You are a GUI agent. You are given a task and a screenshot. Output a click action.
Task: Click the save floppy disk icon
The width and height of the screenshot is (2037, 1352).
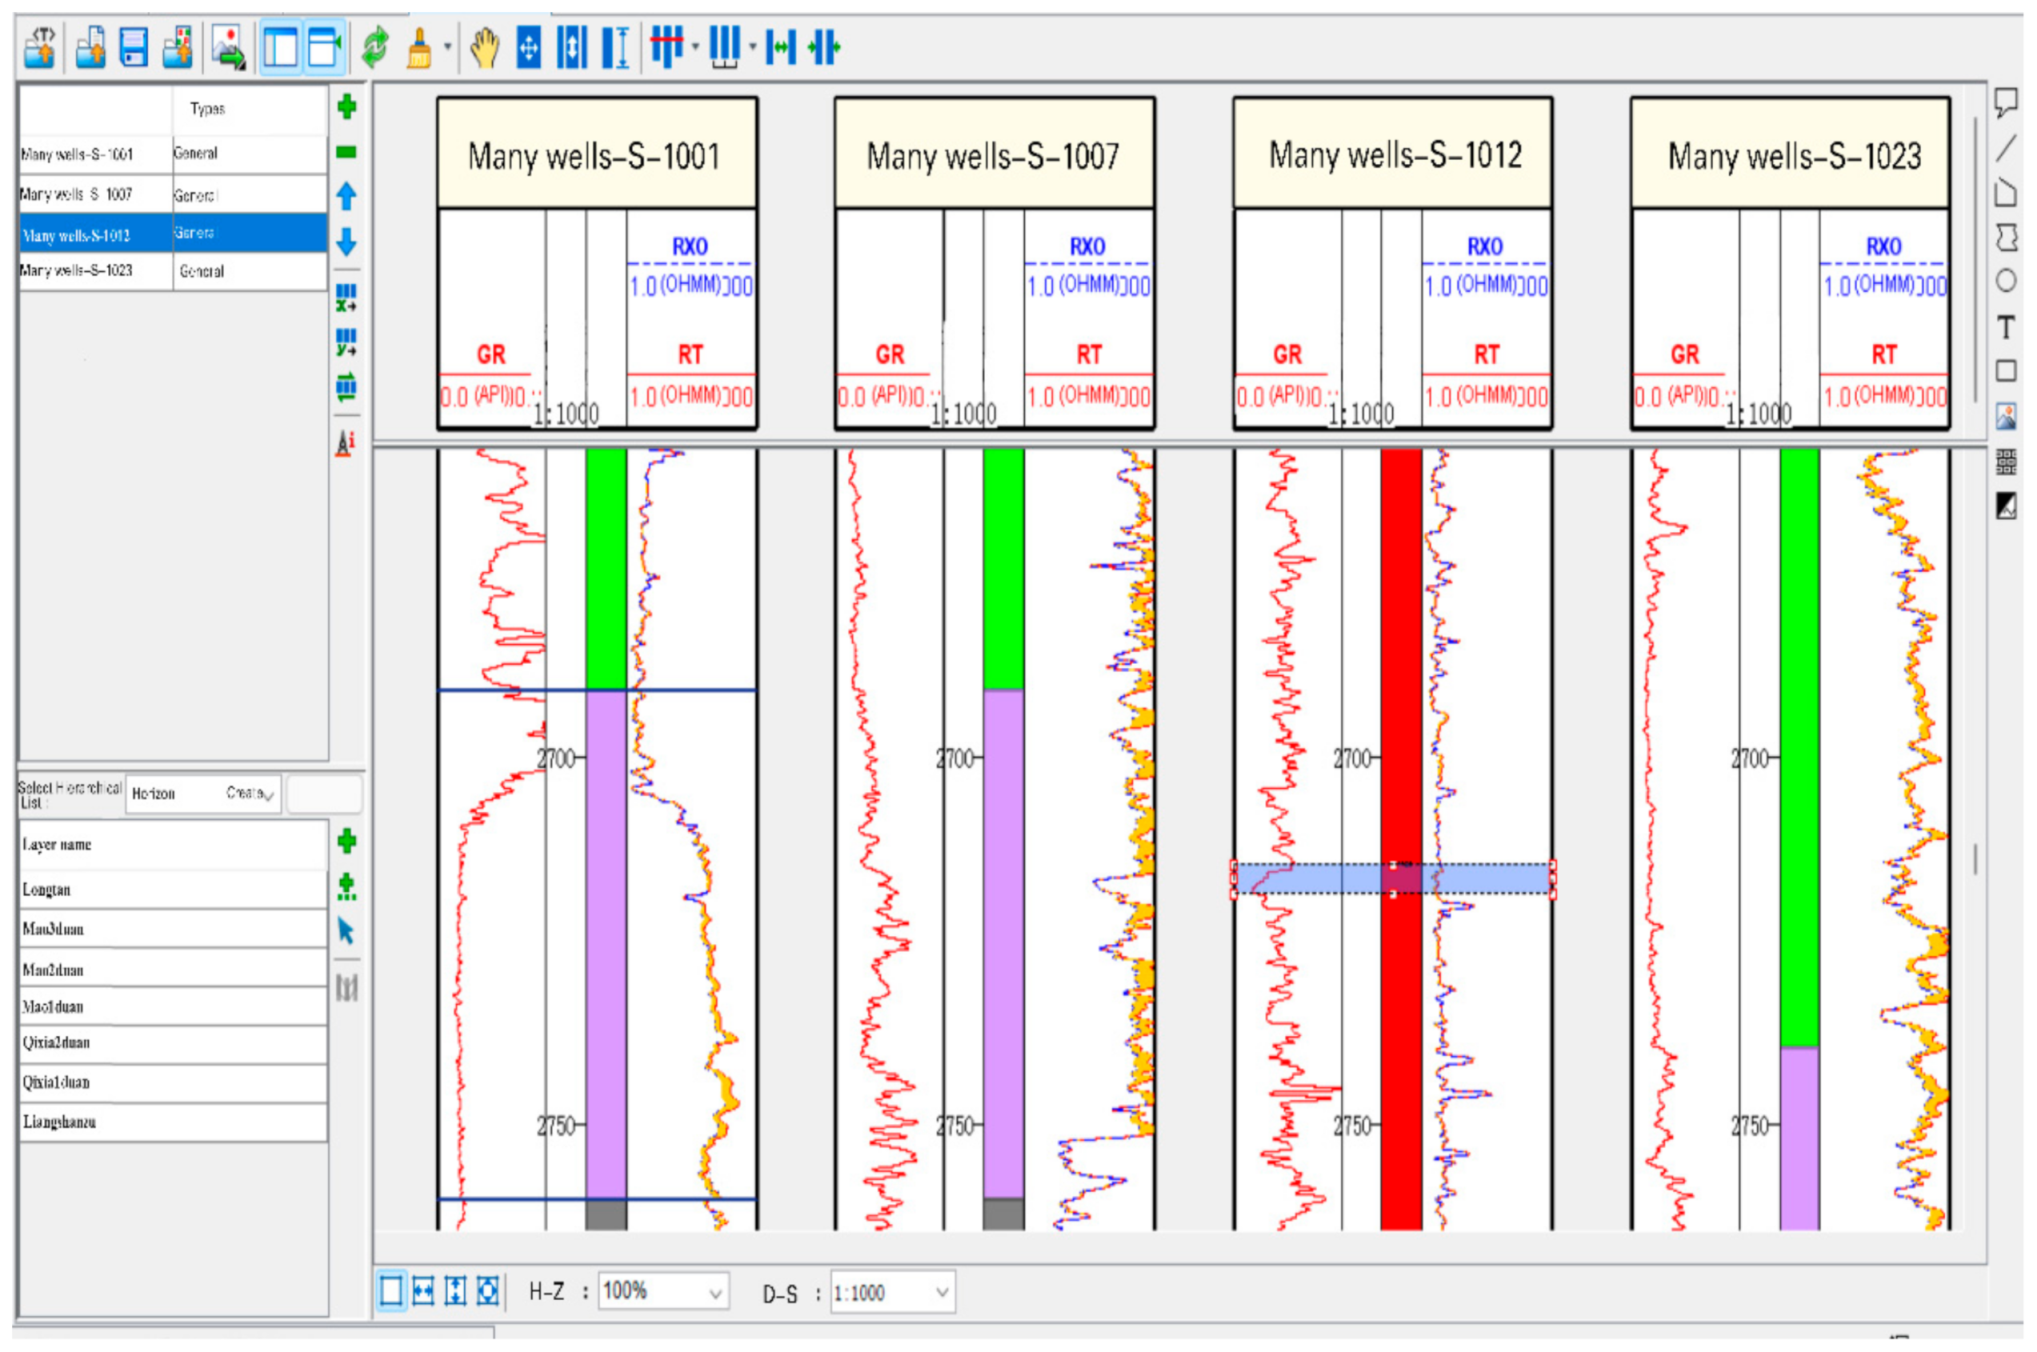(x=133, y=47)
